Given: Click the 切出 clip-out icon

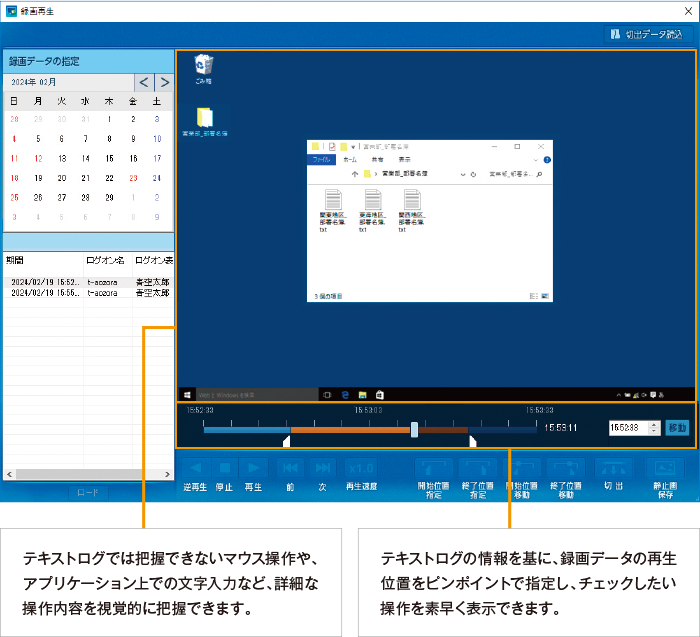Looking at the screenshot, I should 613,468.
